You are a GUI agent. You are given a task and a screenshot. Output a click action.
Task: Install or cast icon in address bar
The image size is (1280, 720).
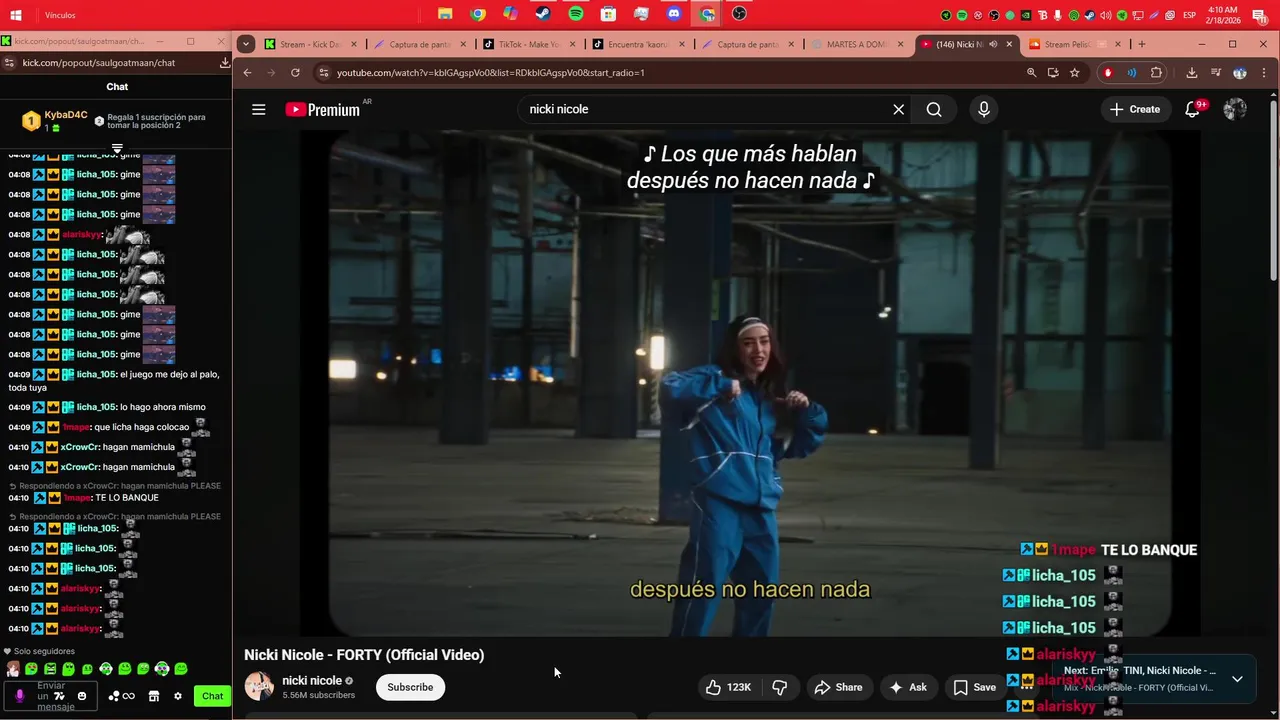(x=1053, y=73)
